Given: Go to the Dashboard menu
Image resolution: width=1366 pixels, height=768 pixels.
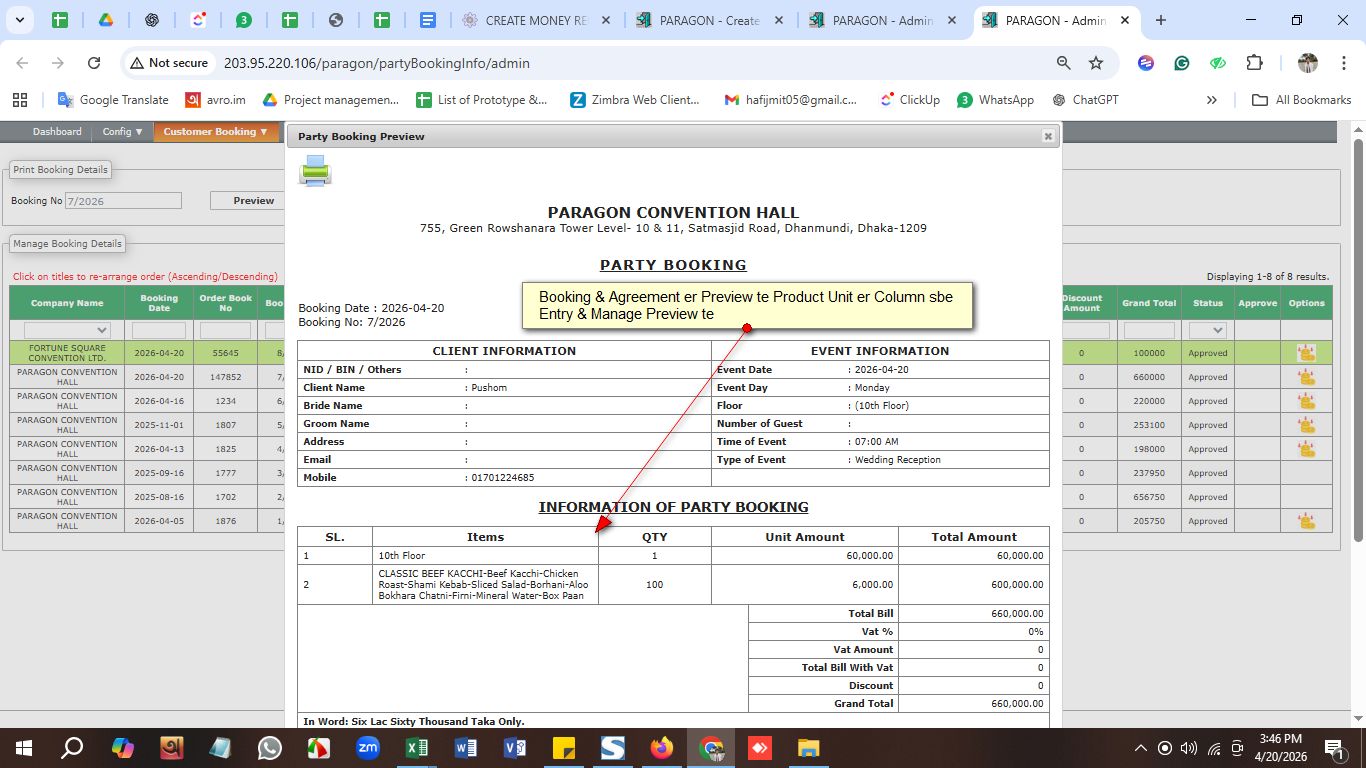Looking at the screenshot, I should 57,132.
